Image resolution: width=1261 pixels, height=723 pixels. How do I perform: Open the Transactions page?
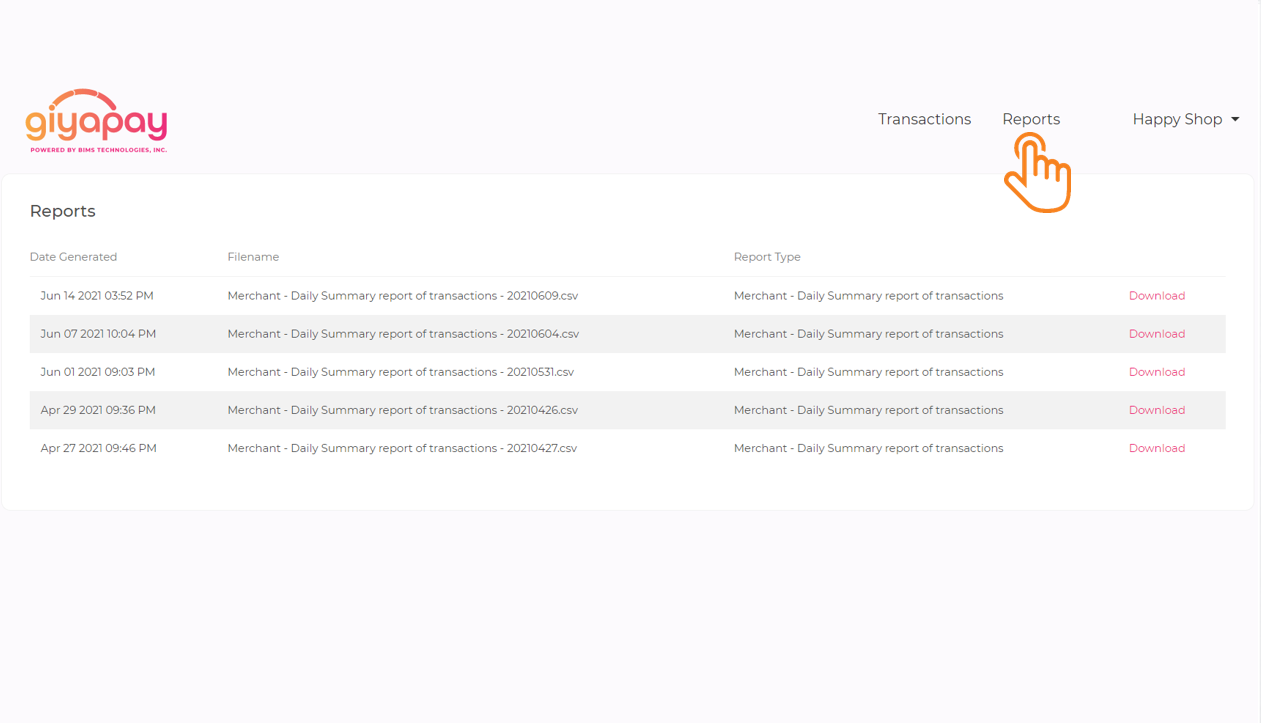coord(924,119)
